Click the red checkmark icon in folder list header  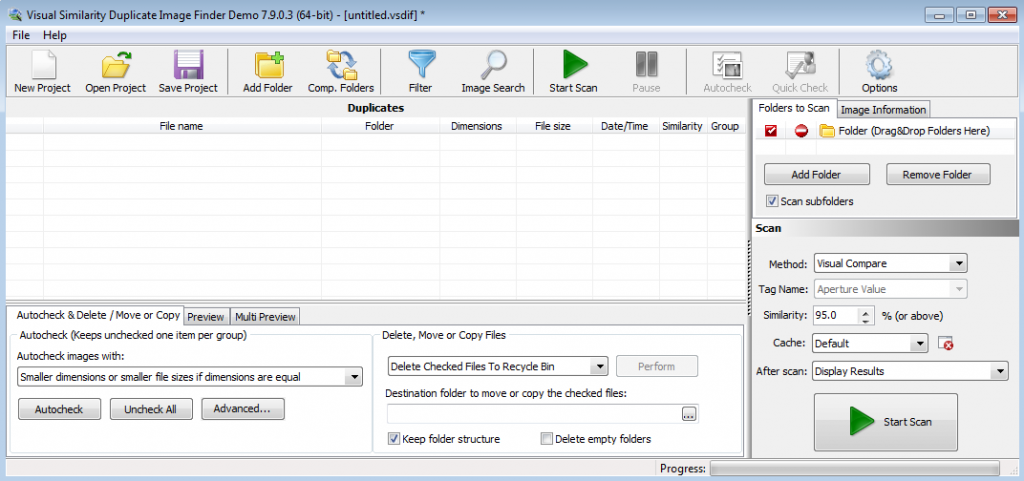pos(771,131)
